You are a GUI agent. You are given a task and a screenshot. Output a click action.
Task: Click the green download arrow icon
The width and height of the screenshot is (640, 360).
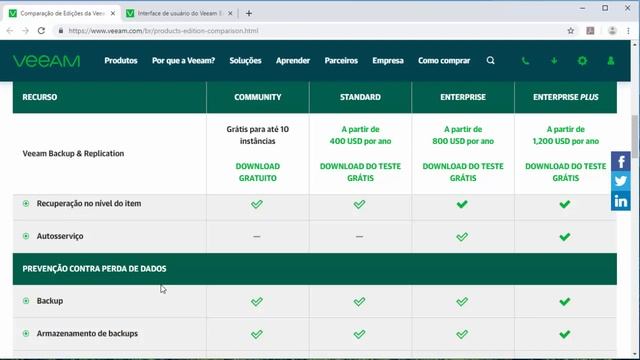tap(554, 61)
